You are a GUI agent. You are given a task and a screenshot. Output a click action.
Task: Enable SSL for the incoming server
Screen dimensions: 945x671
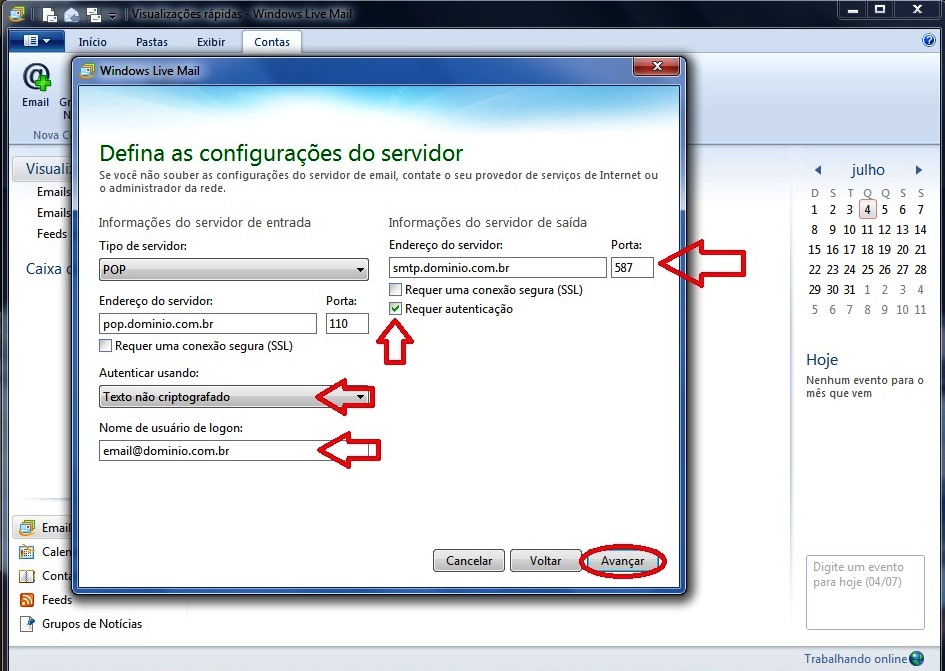pyautogui.click(x=106, y=346)
